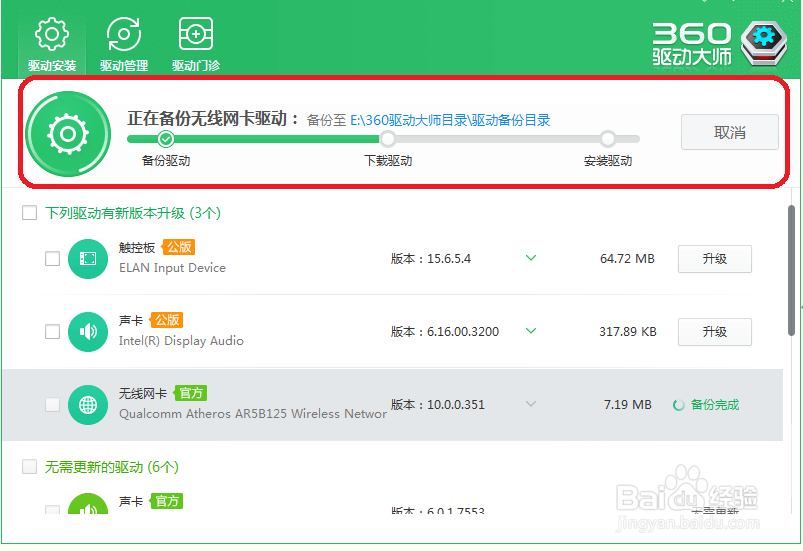This screenshot has width=803, height=551.
Task: Check the 无需更新的驱动 group checkbox
Action: 29,467
